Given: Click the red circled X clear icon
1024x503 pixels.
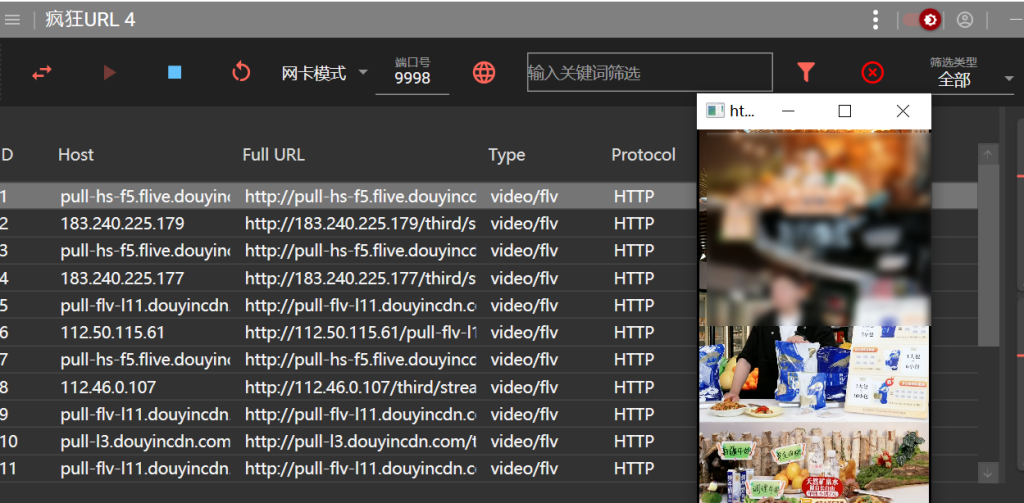Looking at the screenshot, I should point(872,72).
